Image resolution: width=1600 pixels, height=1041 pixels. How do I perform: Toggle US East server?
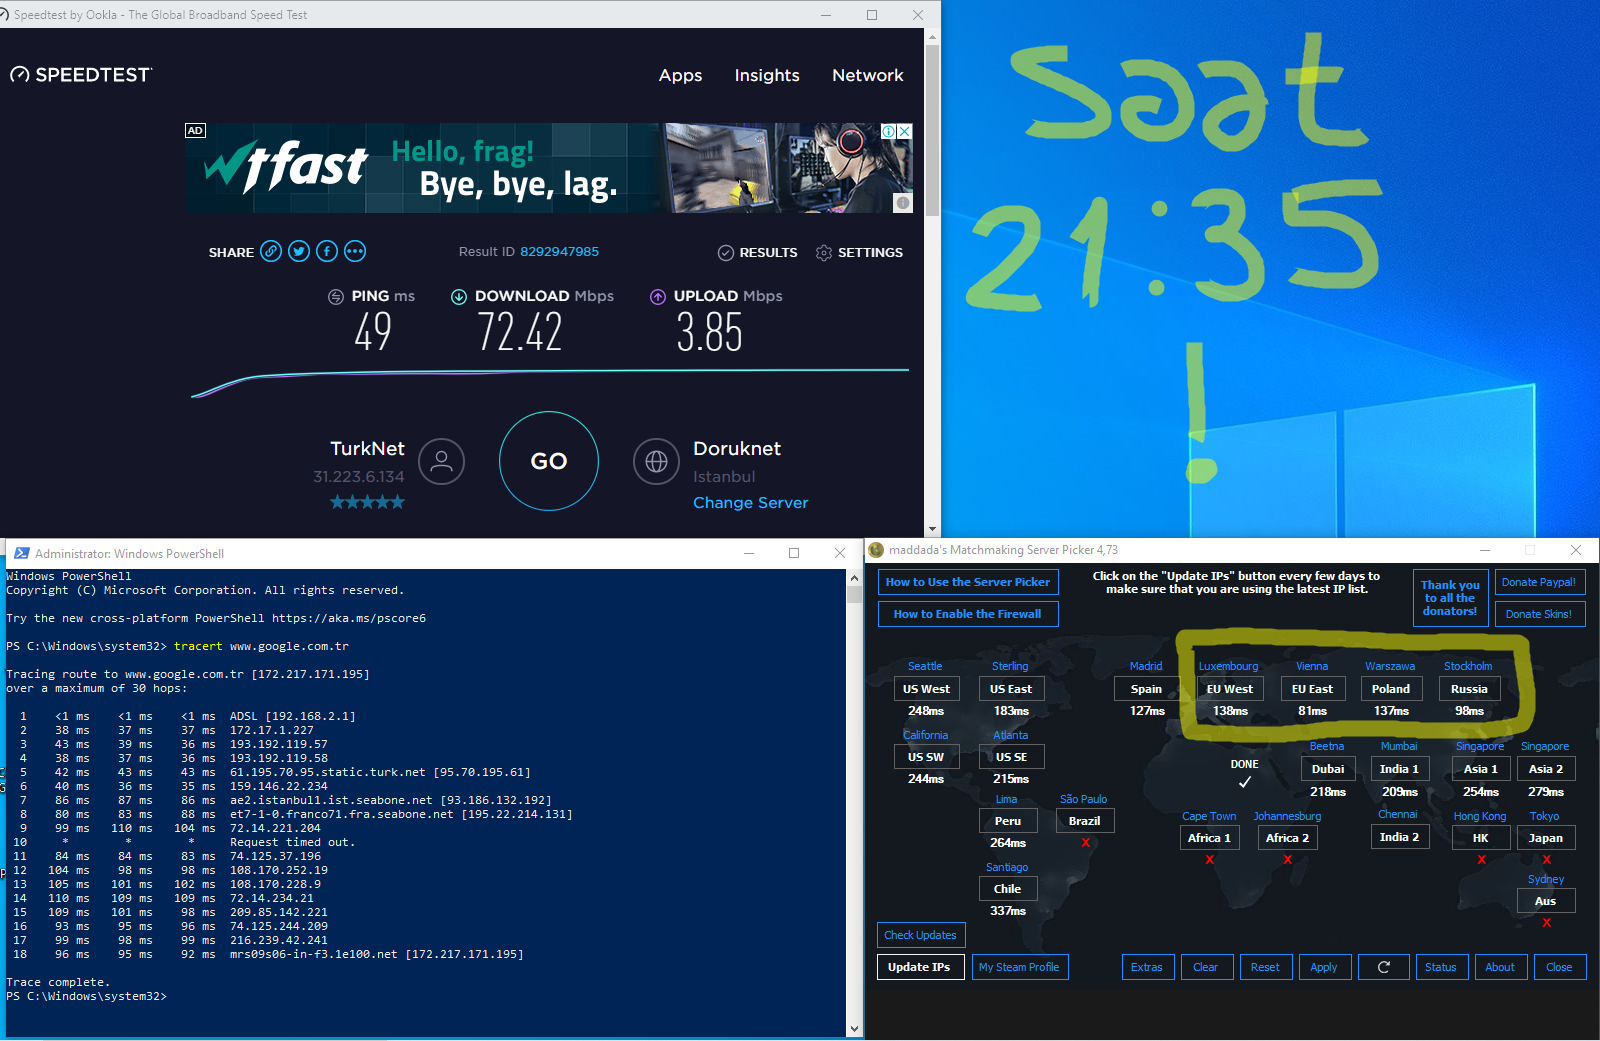point(1011,689)
